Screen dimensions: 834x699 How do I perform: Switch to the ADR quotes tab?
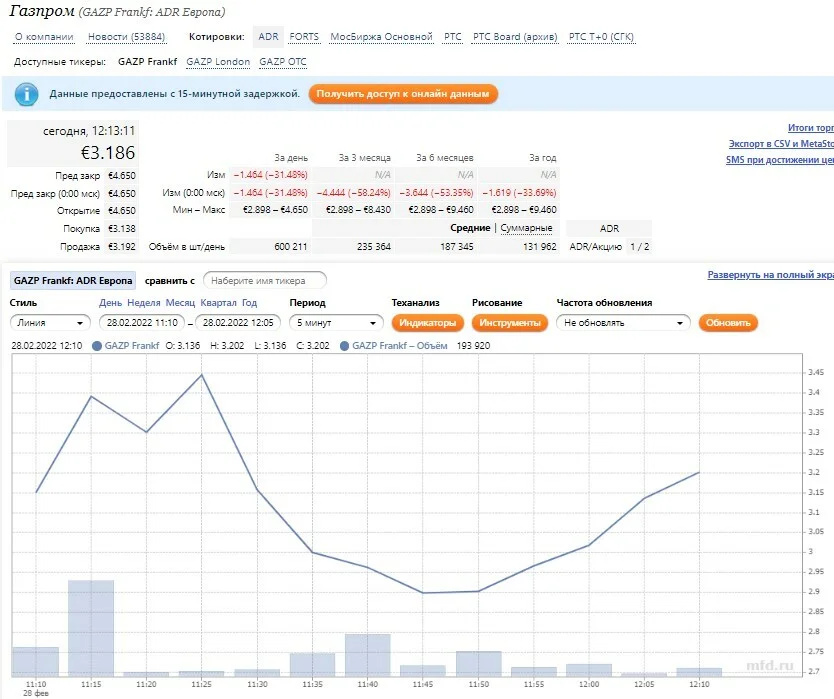[268, 37]
